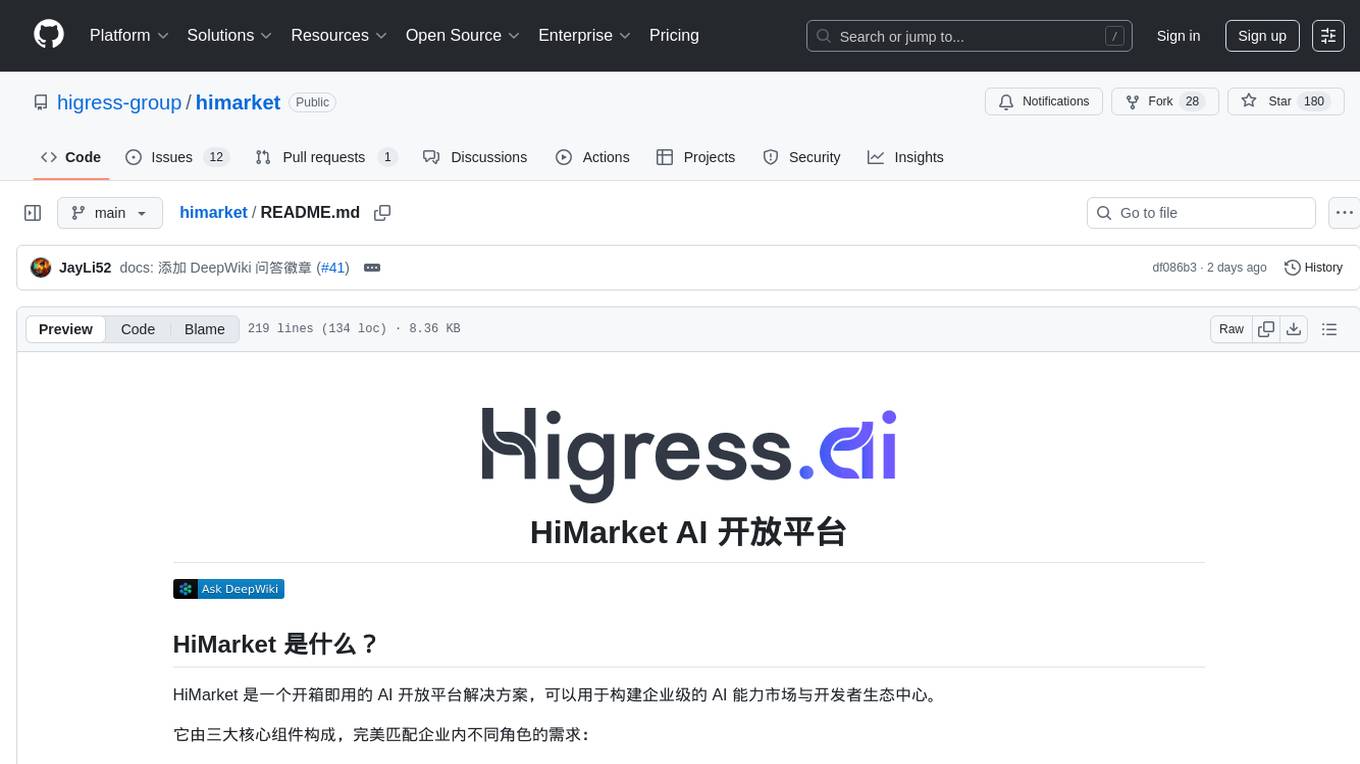Toggle the file tree side panel
The image size is (1360, 764).
(33, 213)
